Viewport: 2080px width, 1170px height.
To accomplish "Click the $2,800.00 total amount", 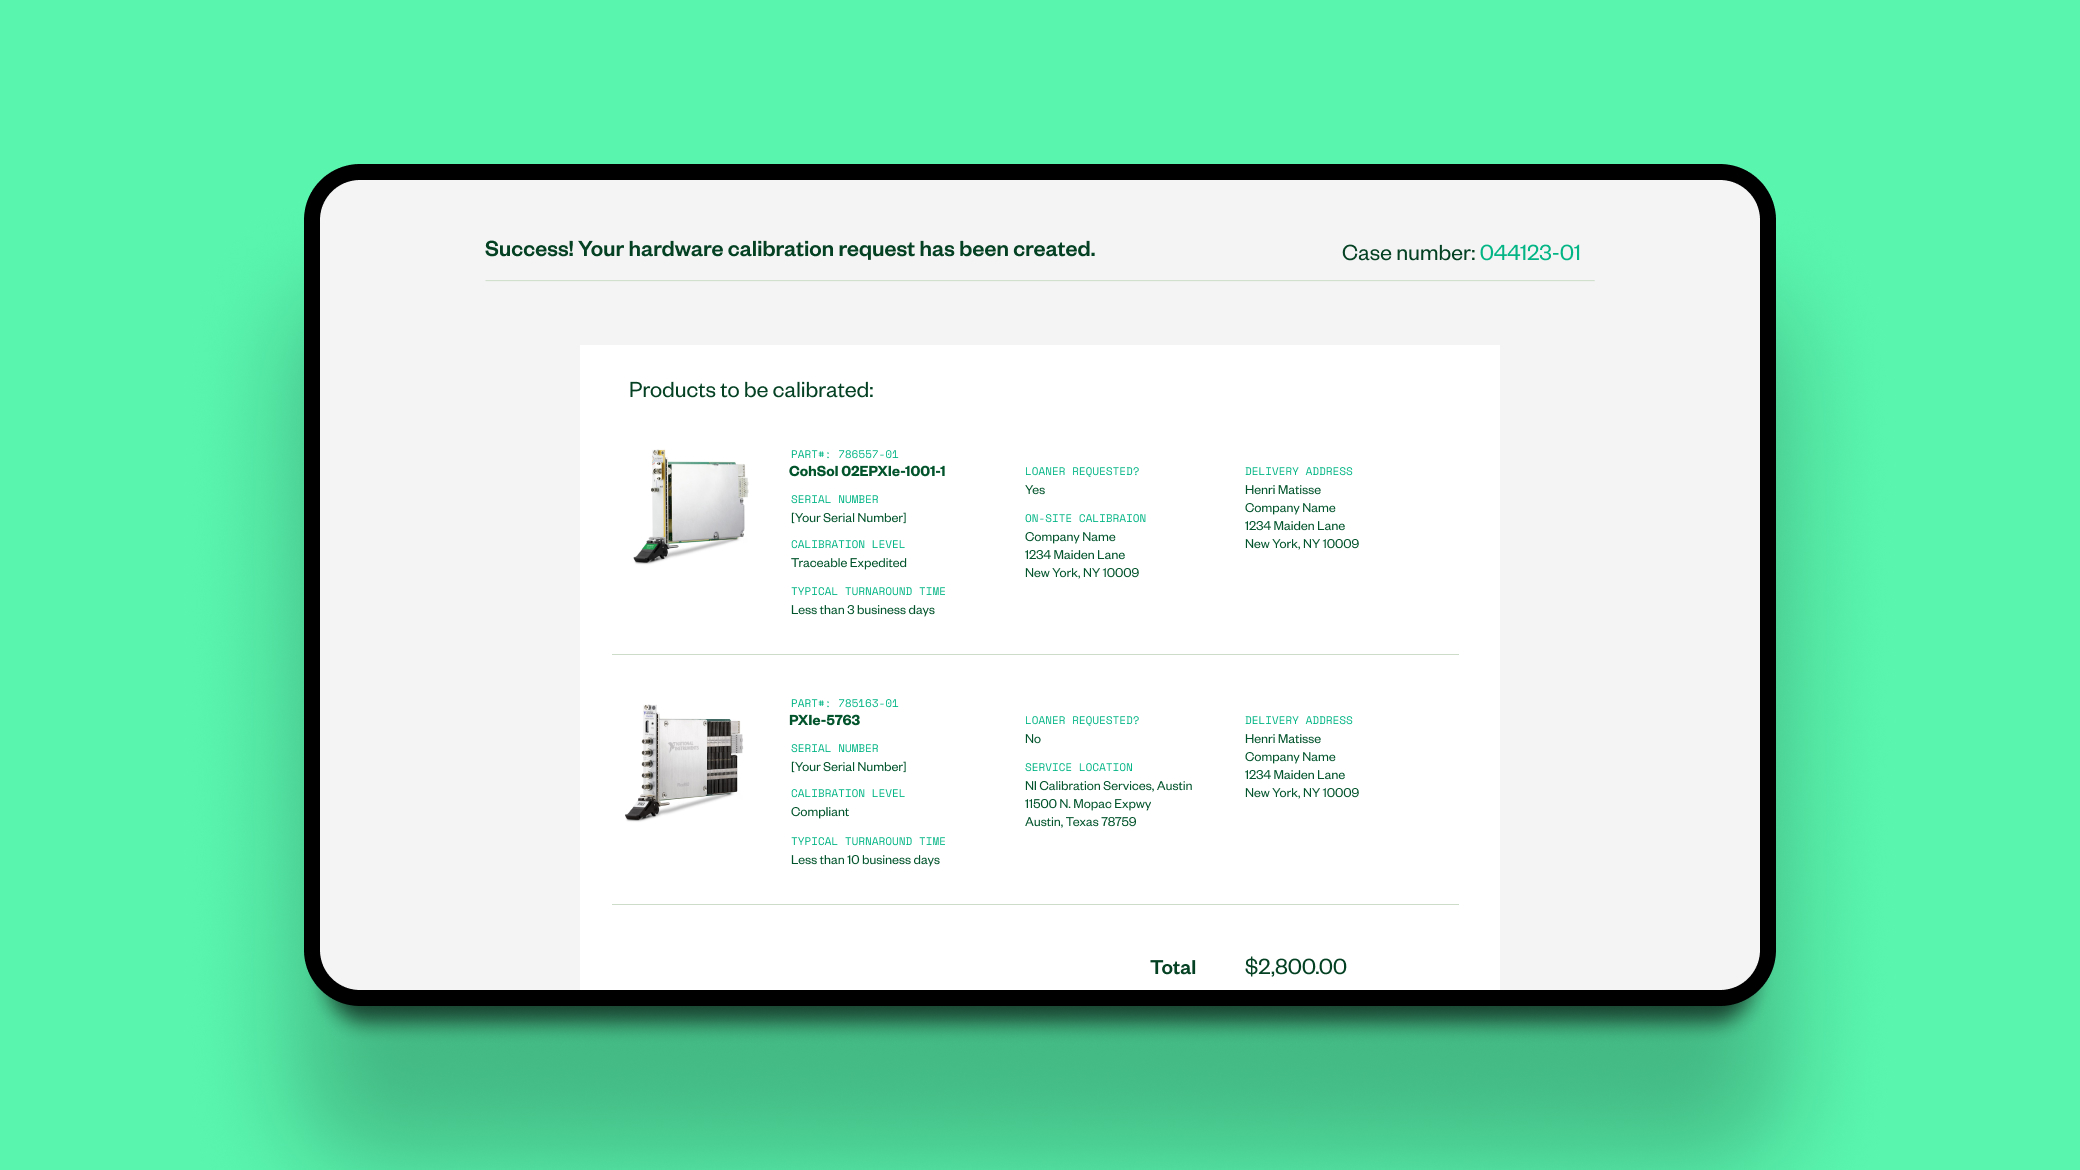I will 1295,967.
